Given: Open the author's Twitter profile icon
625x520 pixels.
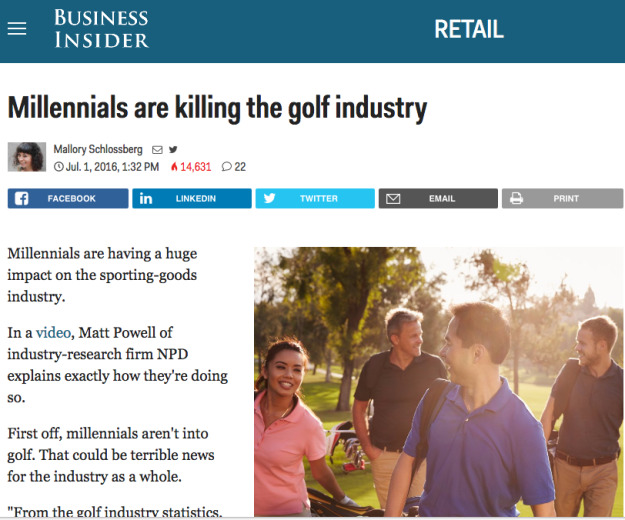Looking at the screenshot, I should point(173,149).
